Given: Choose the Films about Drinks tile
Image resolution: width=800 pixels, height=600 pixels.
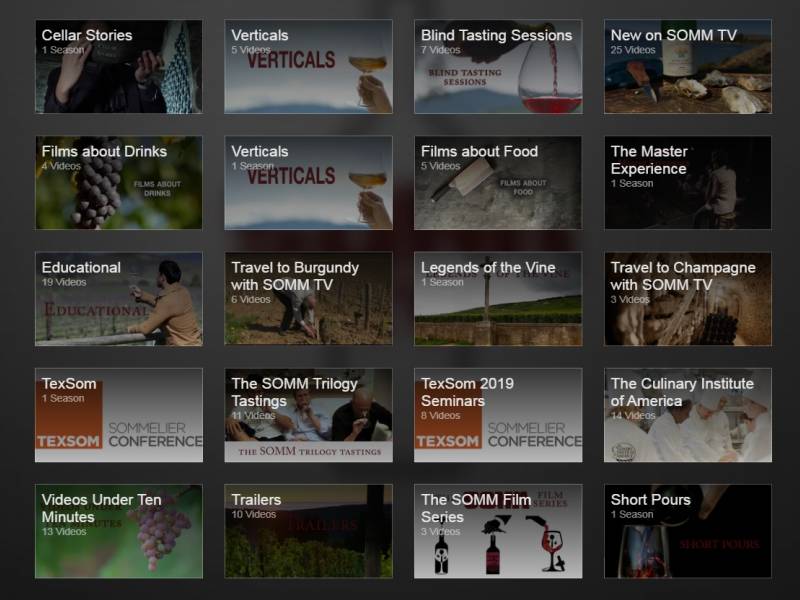Looking at the screenshot, I should coord(118,183).
